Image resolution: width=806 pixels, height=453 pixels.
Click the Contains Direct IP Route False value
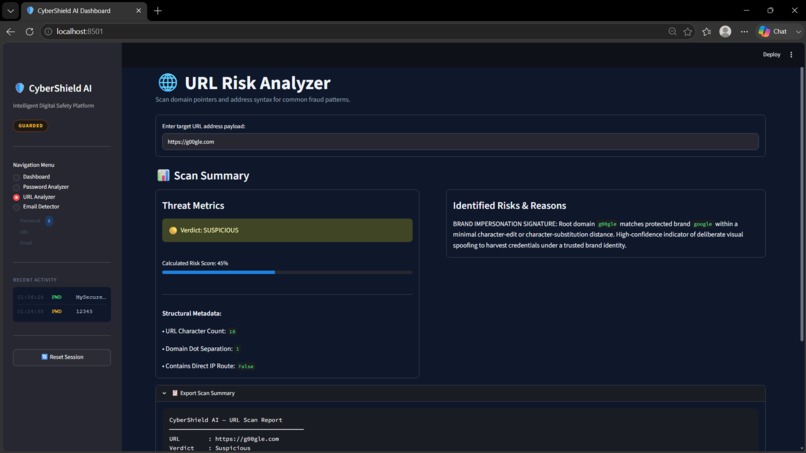click(246, 367)
